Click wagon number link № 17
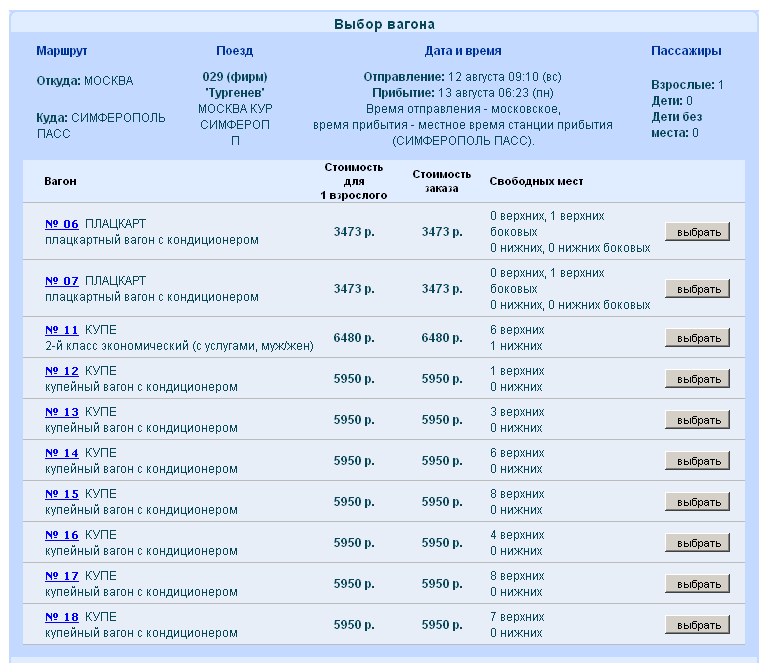Viewport: 764px width, 663px height. coord(62,576)
